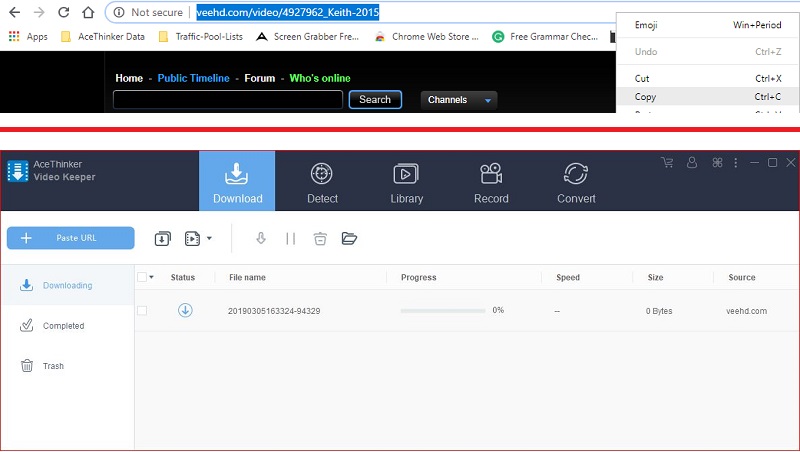Click the veehd search input field
The image size is (800, 452).
click(228, 99)
